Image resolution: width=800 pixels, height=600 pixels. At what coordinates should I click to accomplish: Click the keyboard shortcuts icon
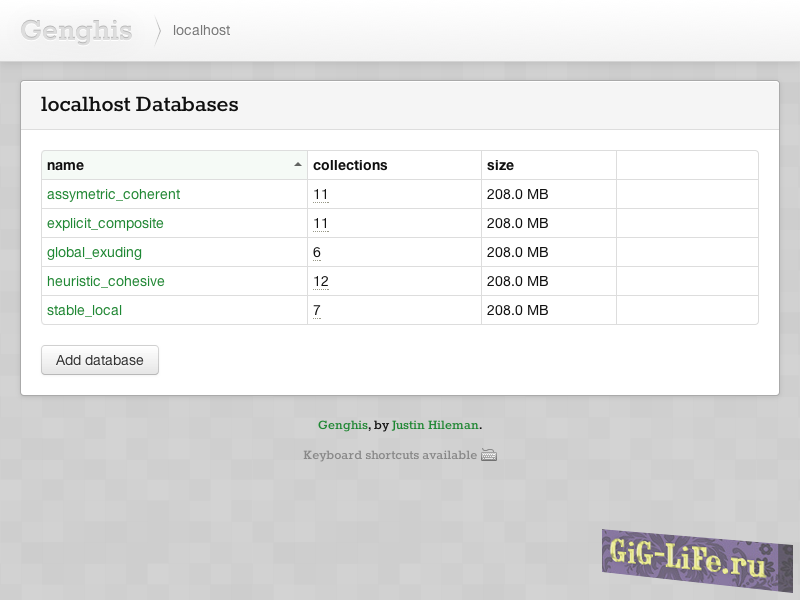click(x=489, y=455)
